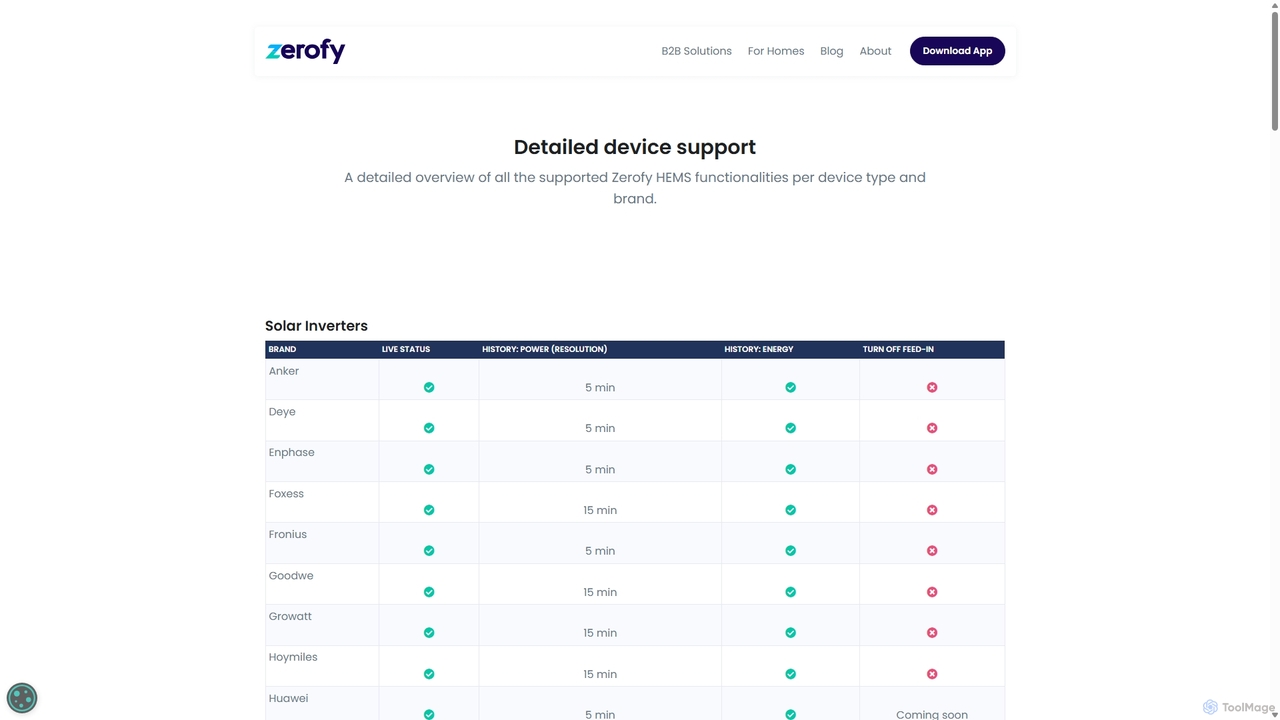This screenshot has width=1280, height=720.
Task: Select the Hoymiles brand cell
Action: [322, 666]
